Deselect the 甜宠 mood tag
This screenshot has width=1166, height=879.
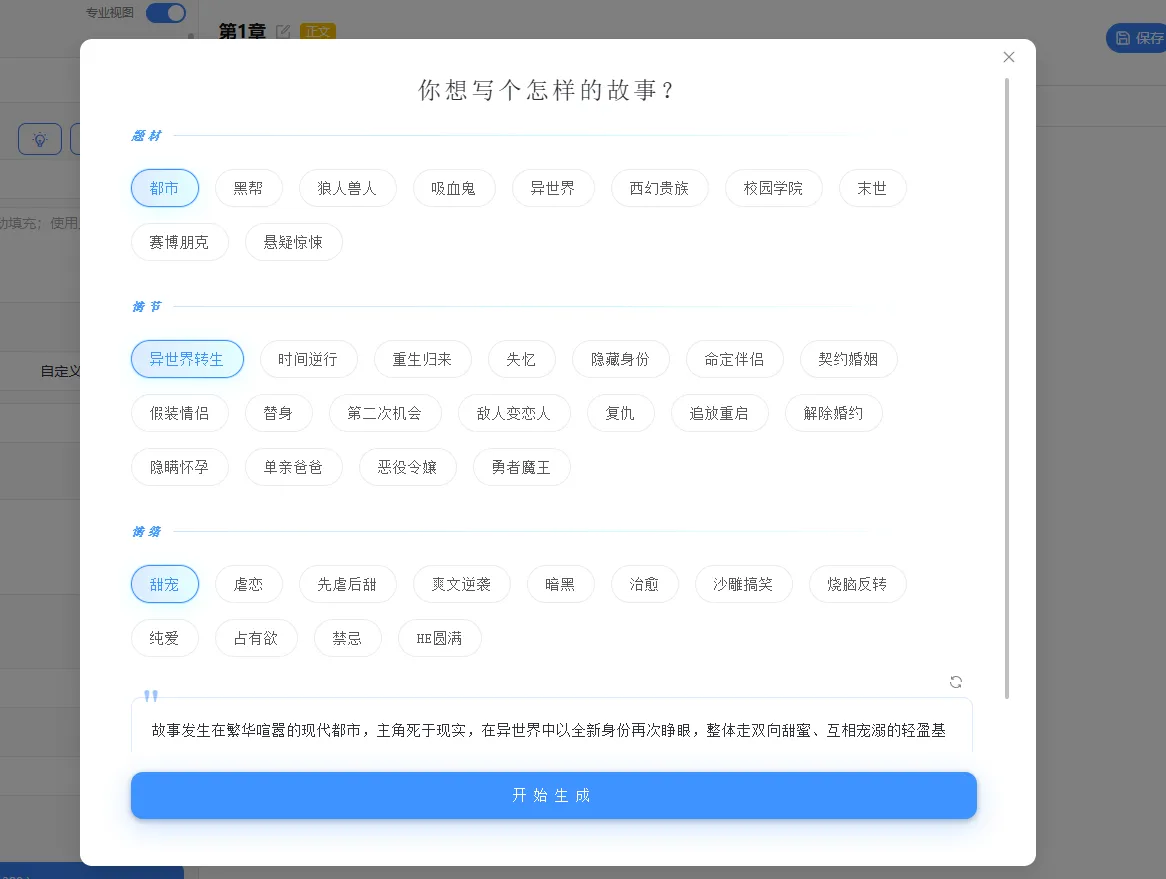coord(164,584)
